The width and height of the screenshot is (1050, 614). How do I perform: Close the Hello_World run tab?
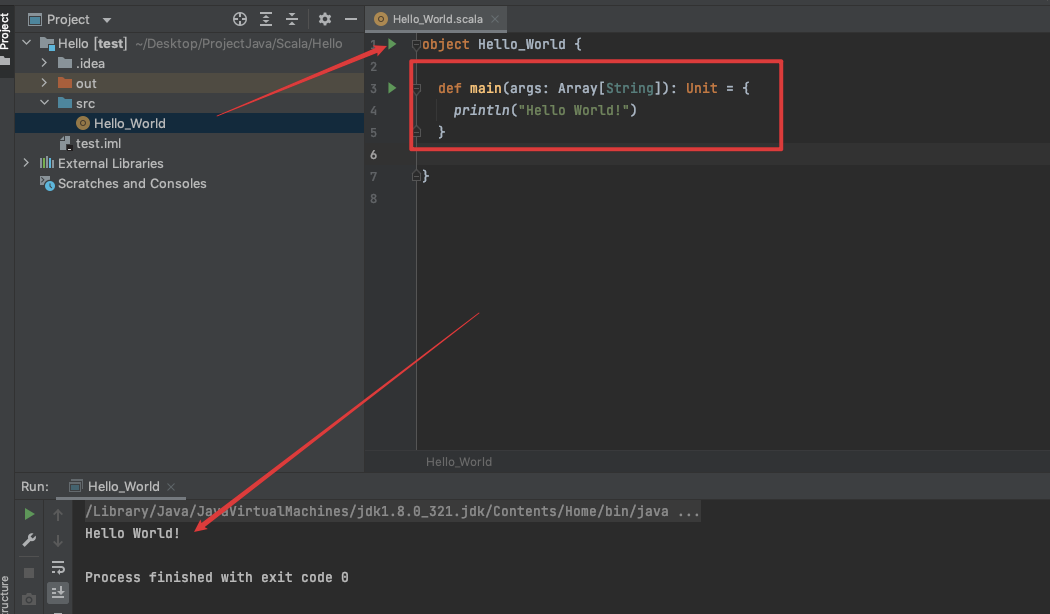171,487
